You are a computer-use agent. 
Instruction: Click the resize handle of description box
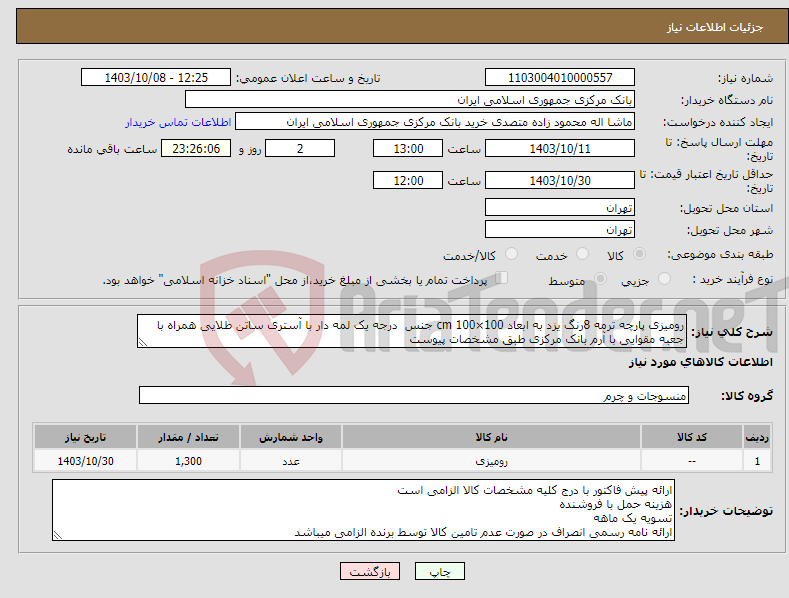[x=142, y=342]
